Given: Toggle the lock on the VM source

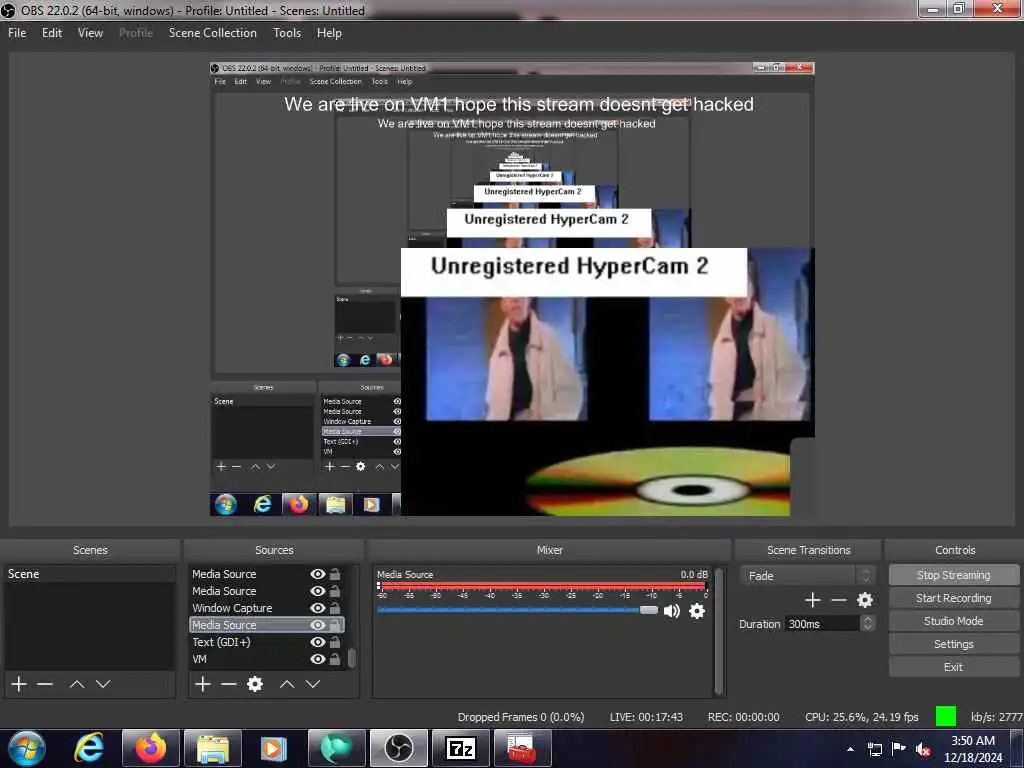Looking at the screenshot, I should pos(334,659).
